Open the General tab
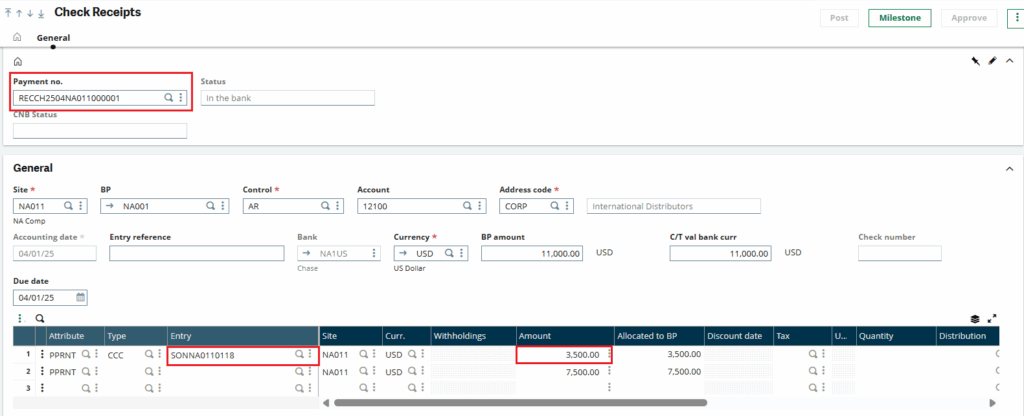This screenshot has height=416, width=1024. click(54, 38)
